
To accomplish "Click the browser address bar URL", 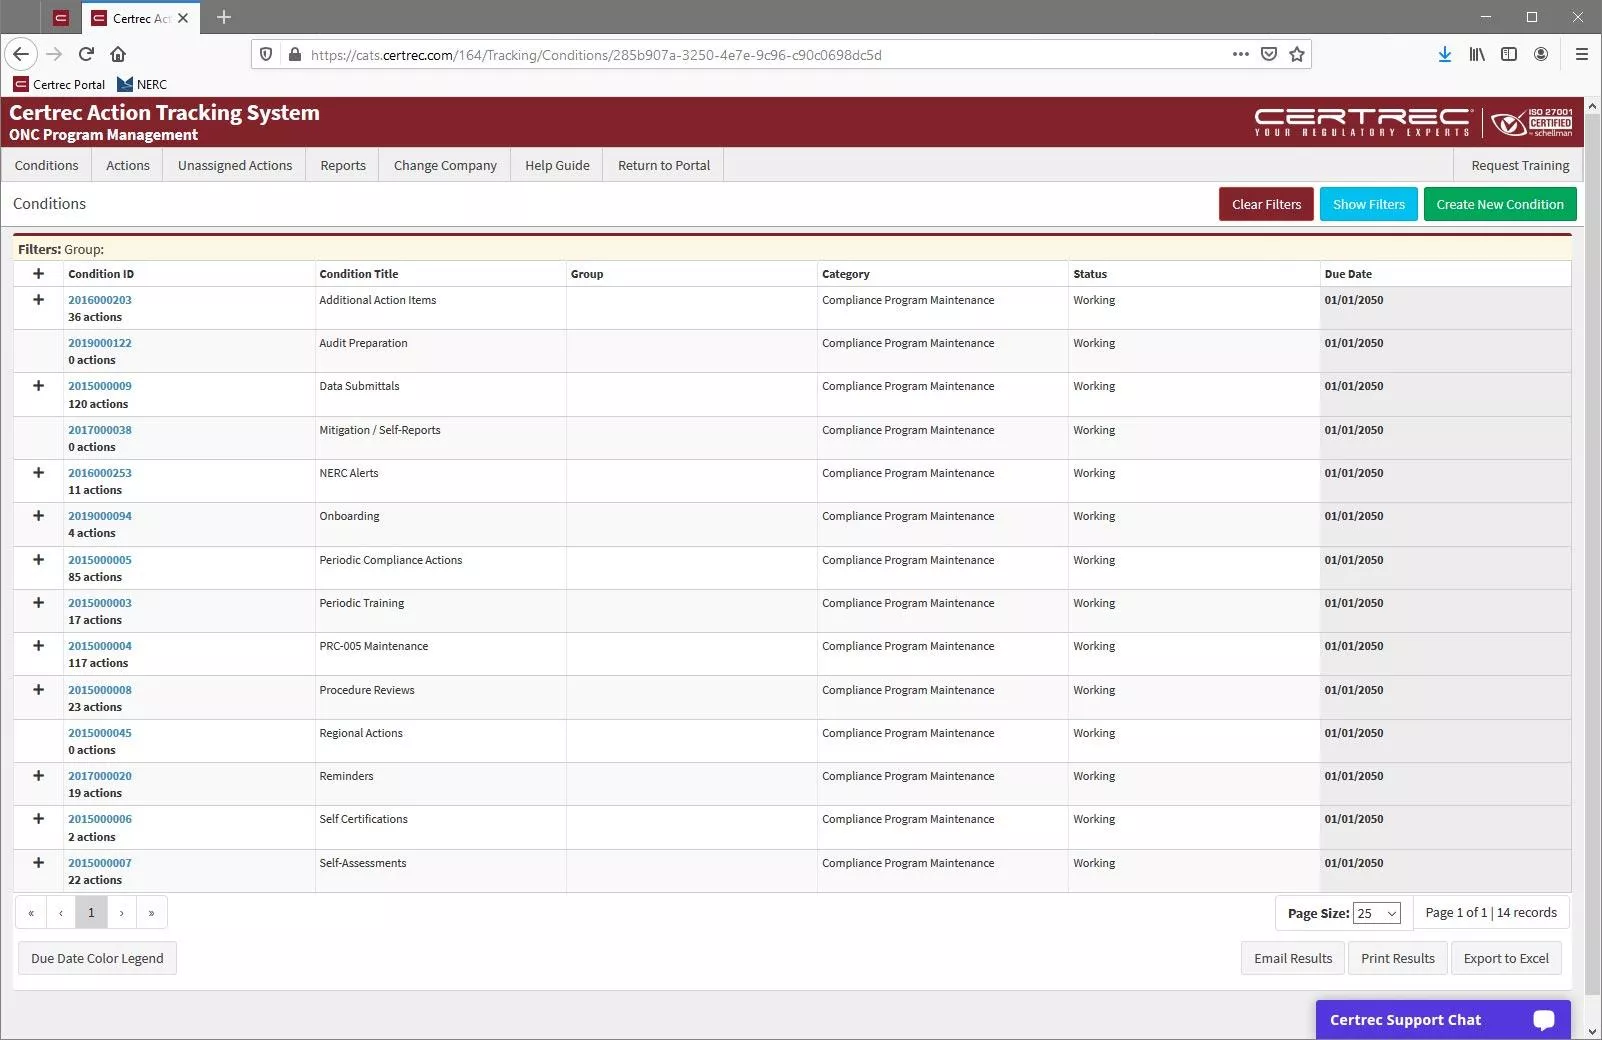I will pos(596,55).
